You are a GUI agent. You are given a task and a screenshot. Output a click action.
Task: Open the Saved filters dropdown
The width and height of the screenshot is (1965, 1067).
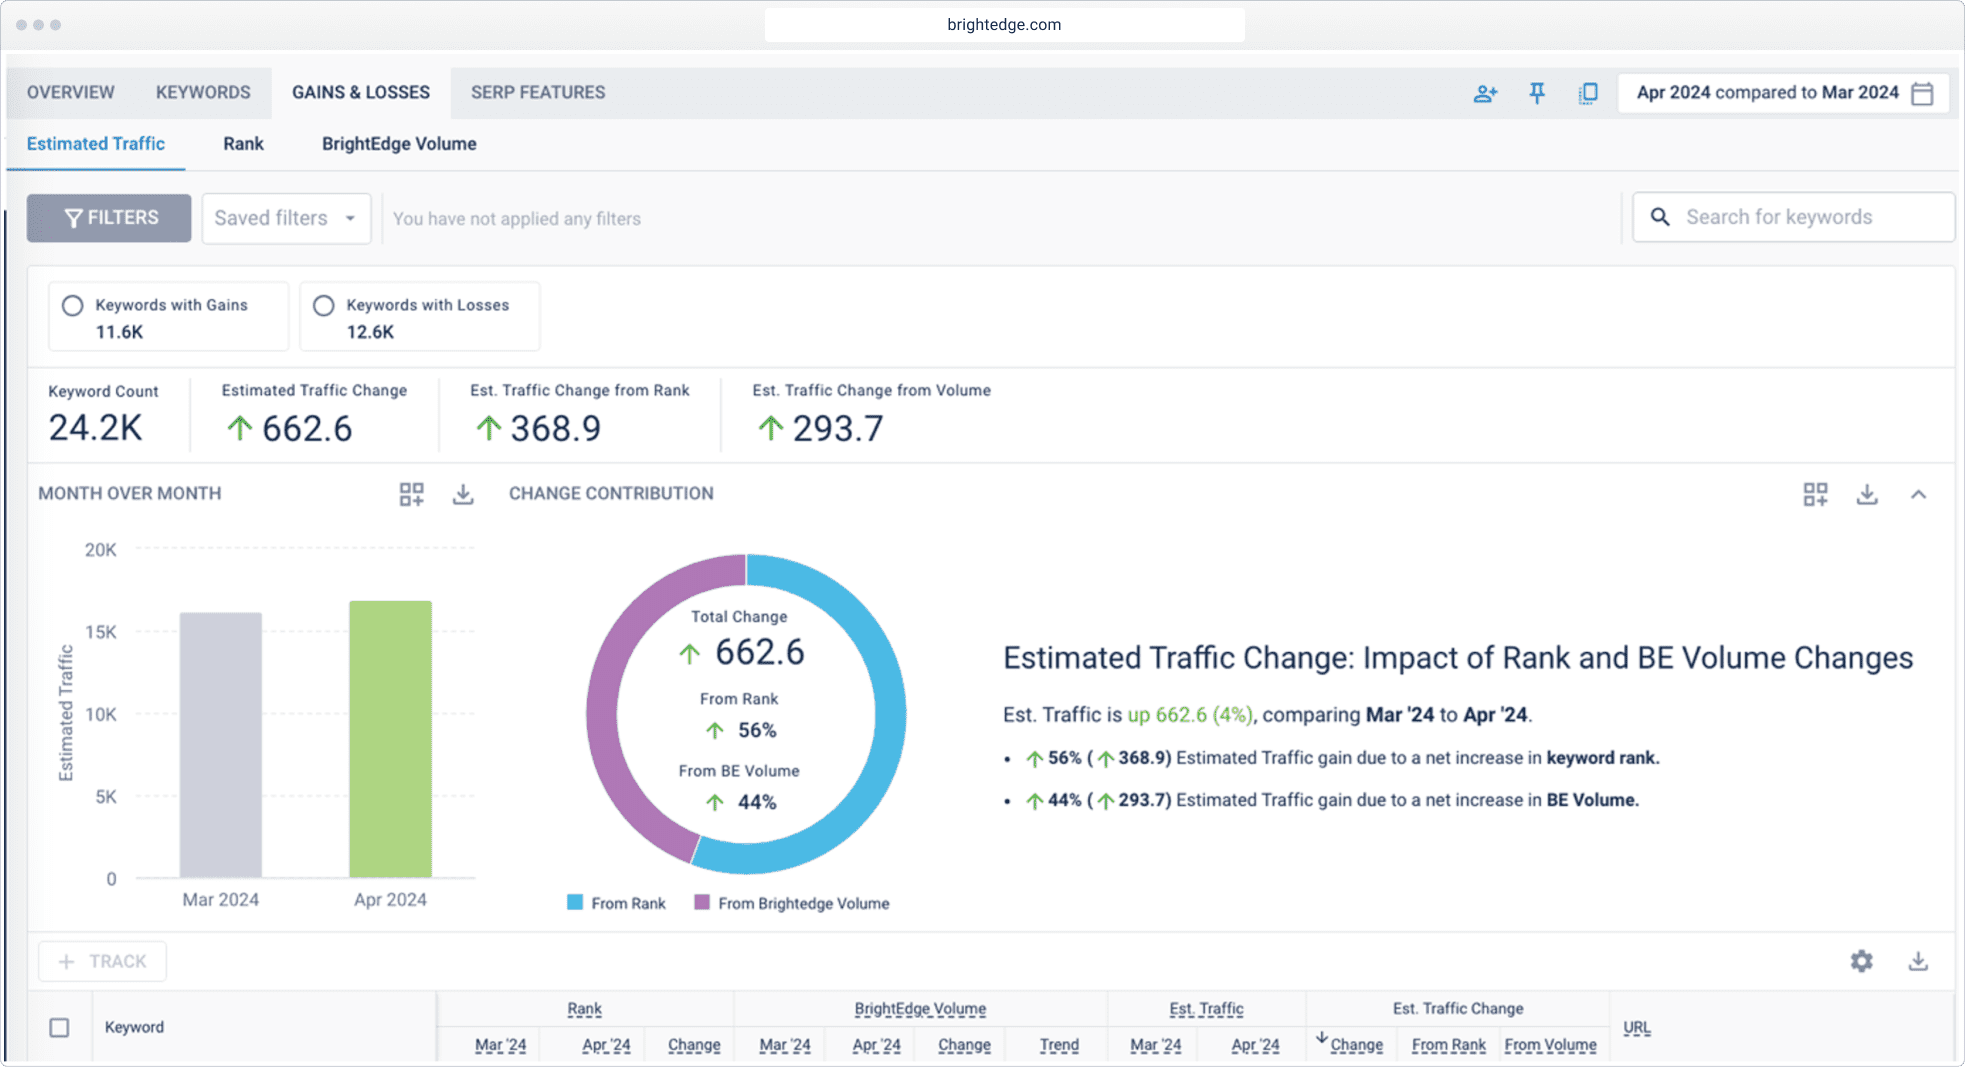tap(286, 218)
